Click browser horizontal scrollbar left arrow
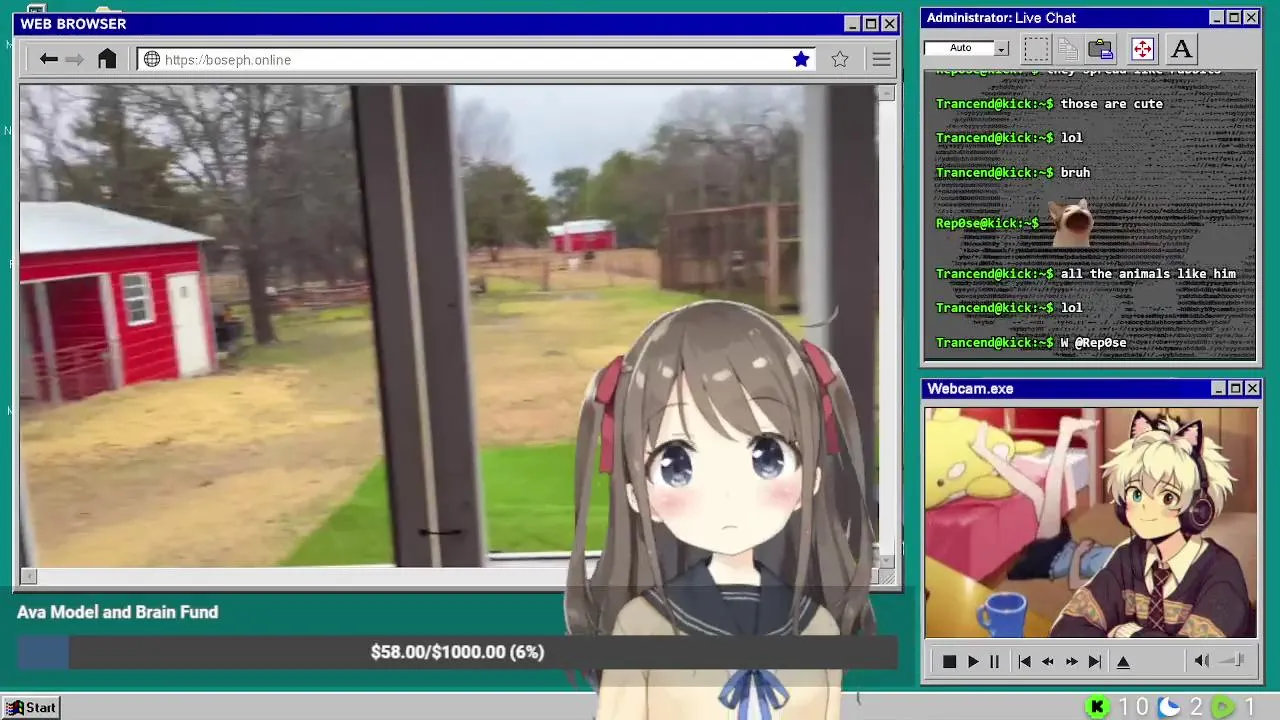 click(x=28, y=576)
